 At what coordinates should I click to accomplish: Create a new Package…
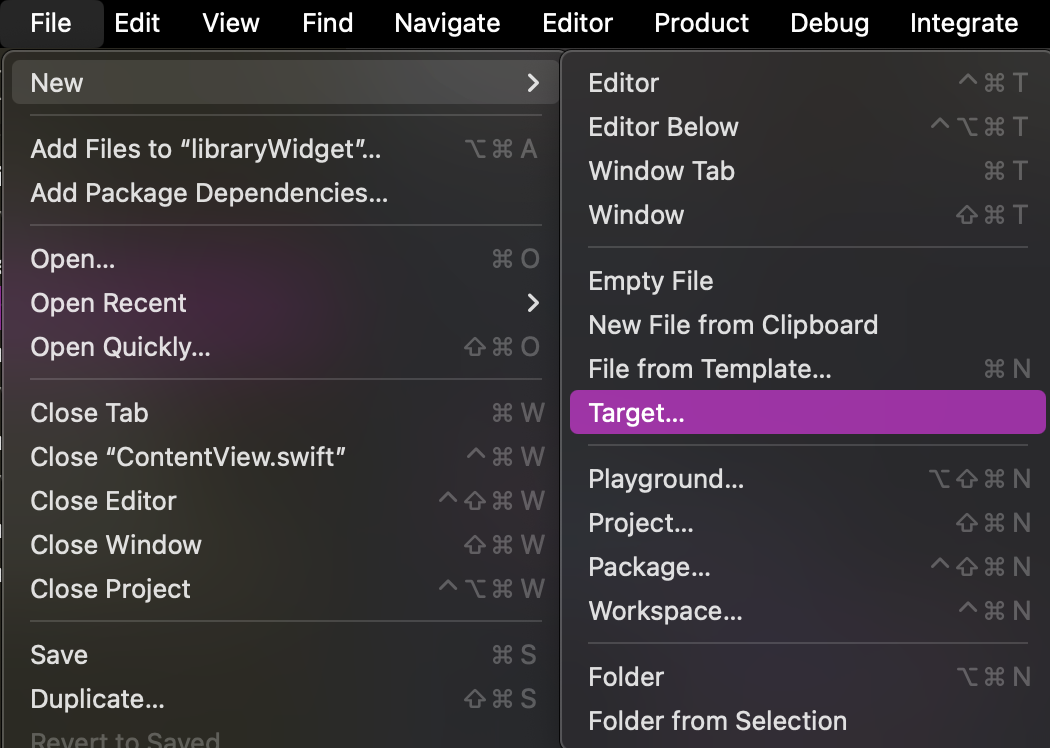[808, 567]
